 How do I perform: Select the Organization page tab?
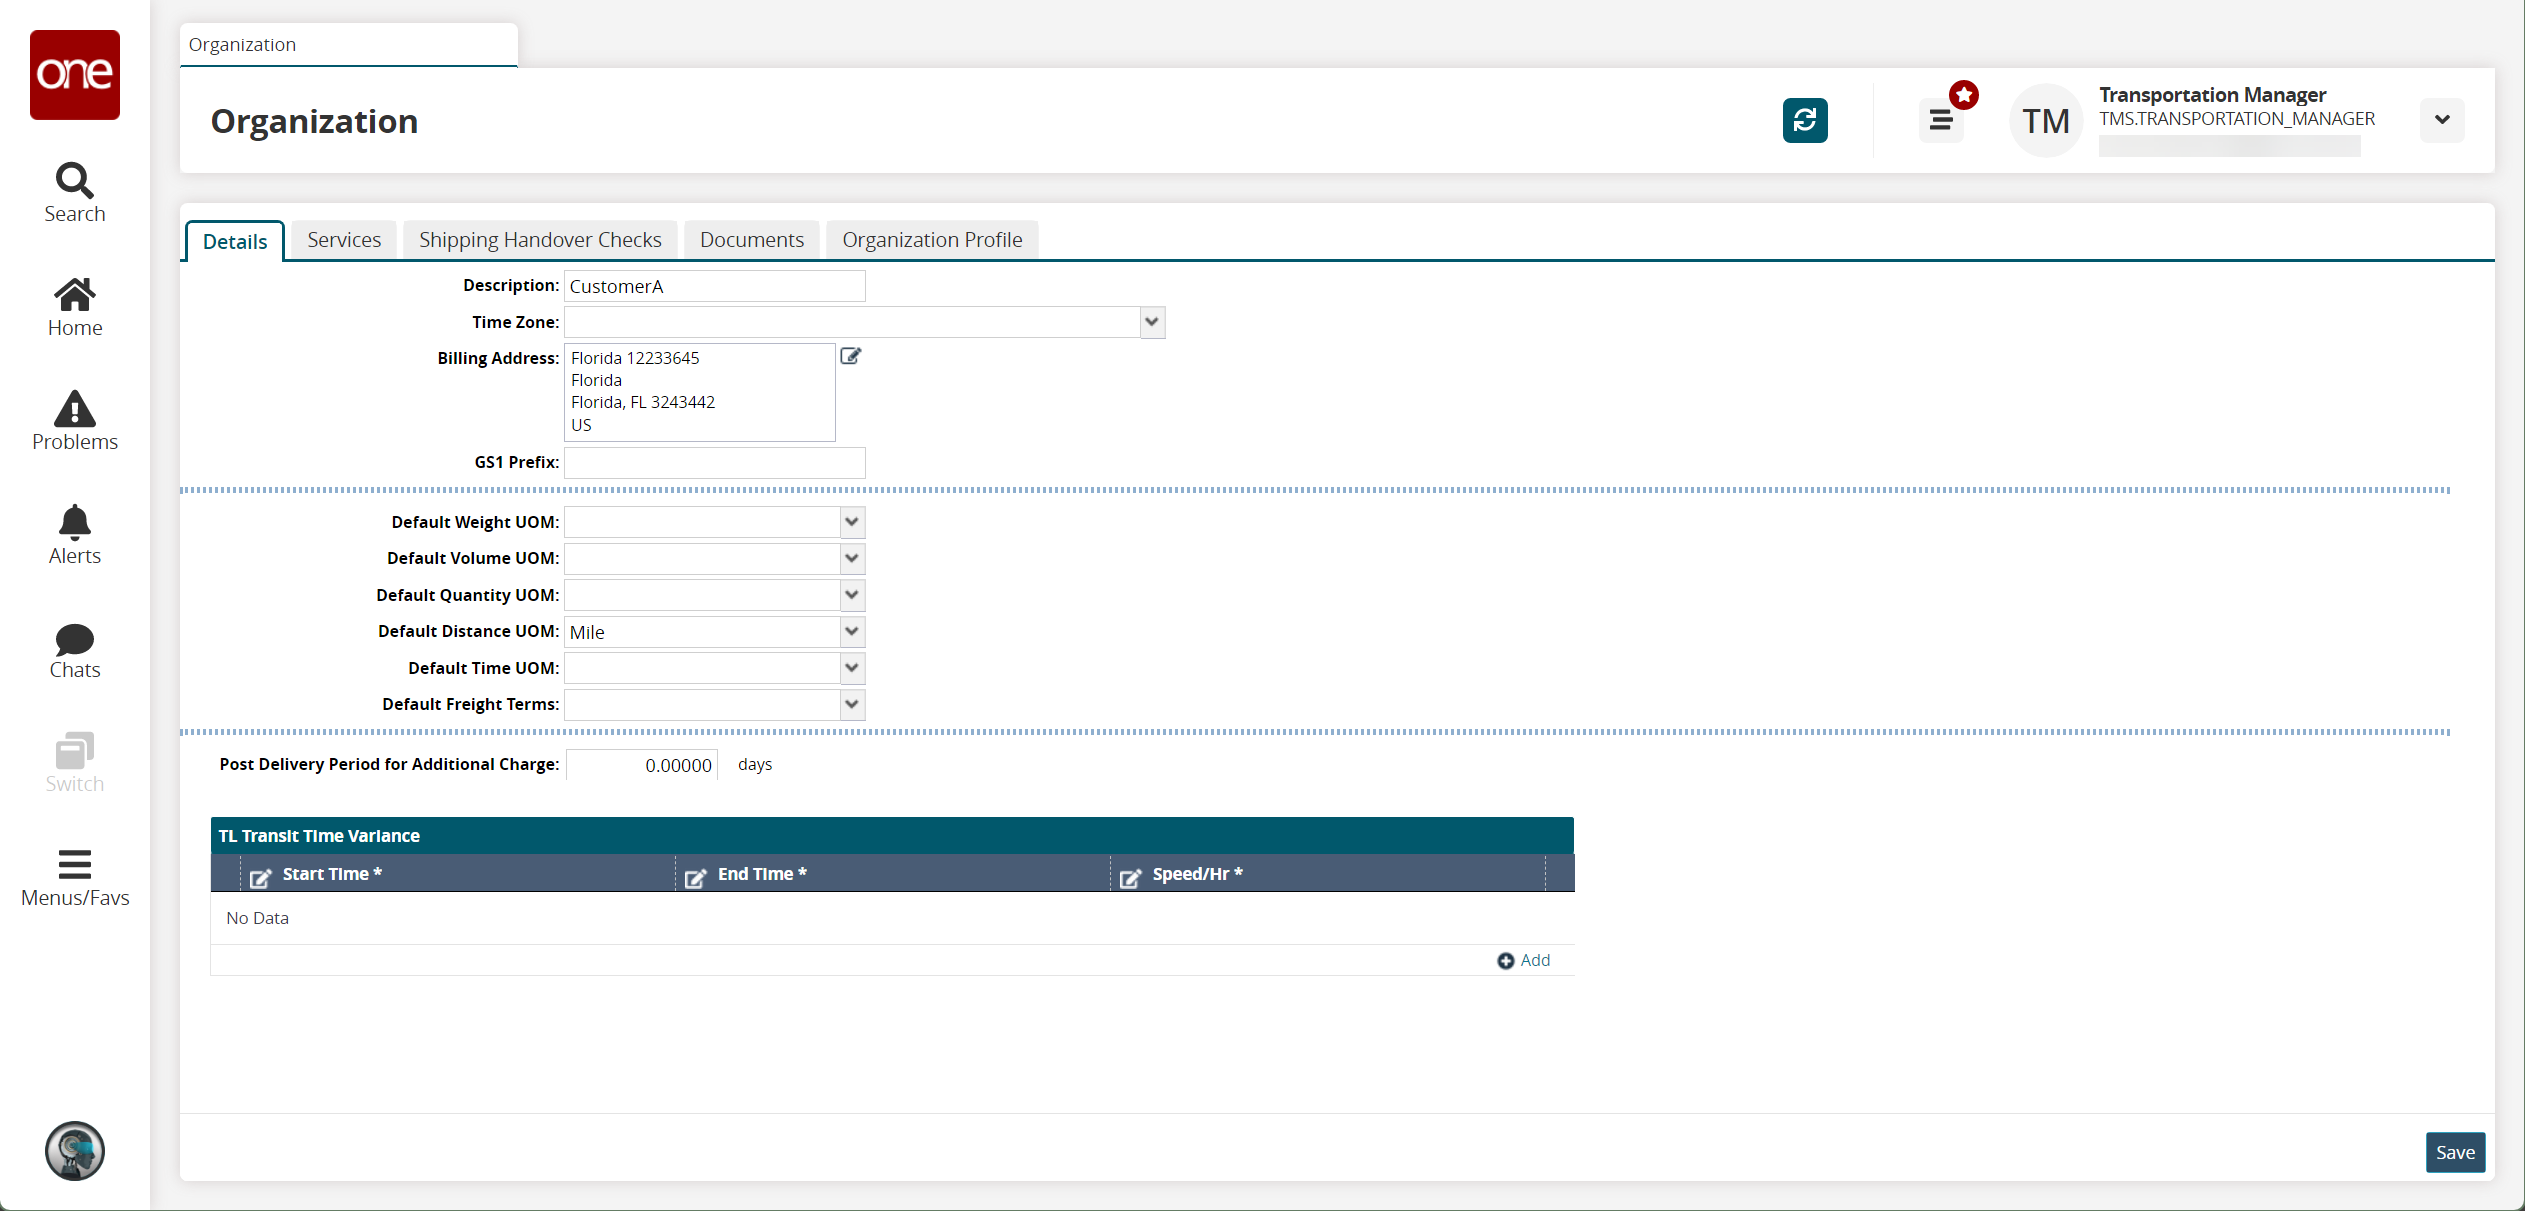coord(348,45)
